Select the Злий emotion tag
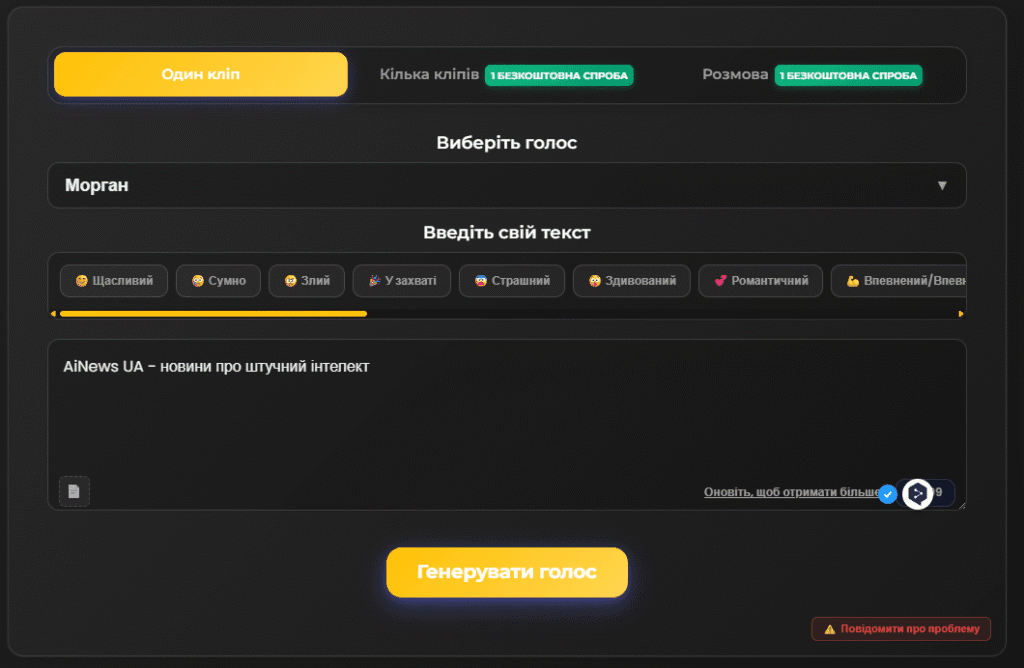This screenshot has width=1024, height=668. (307, 281)
